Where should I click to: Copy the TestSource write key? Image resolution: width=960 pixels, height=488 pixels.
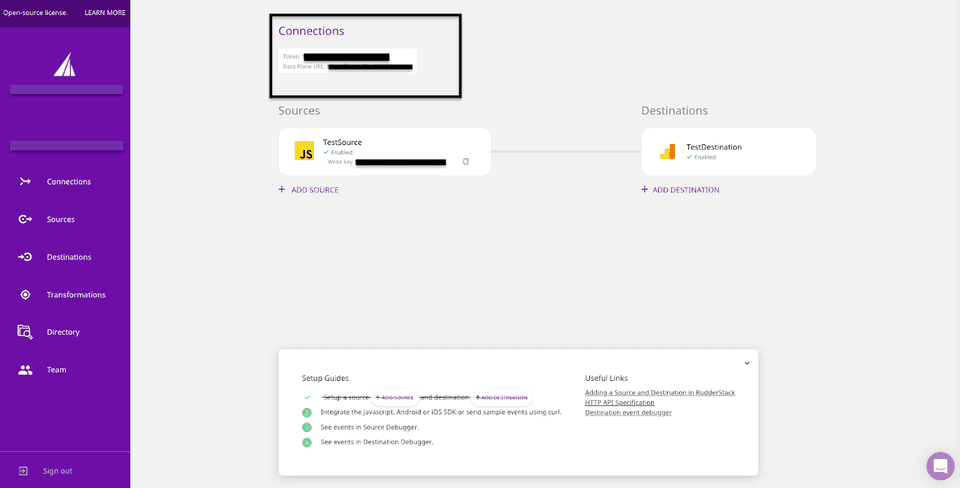point(465,161)
